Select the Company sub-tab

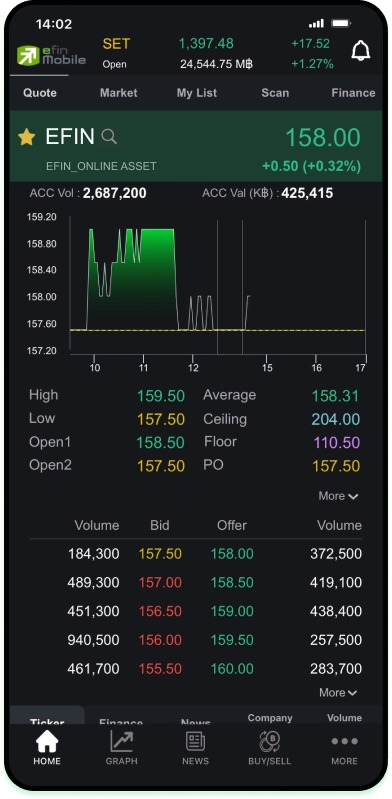point(270,717)
